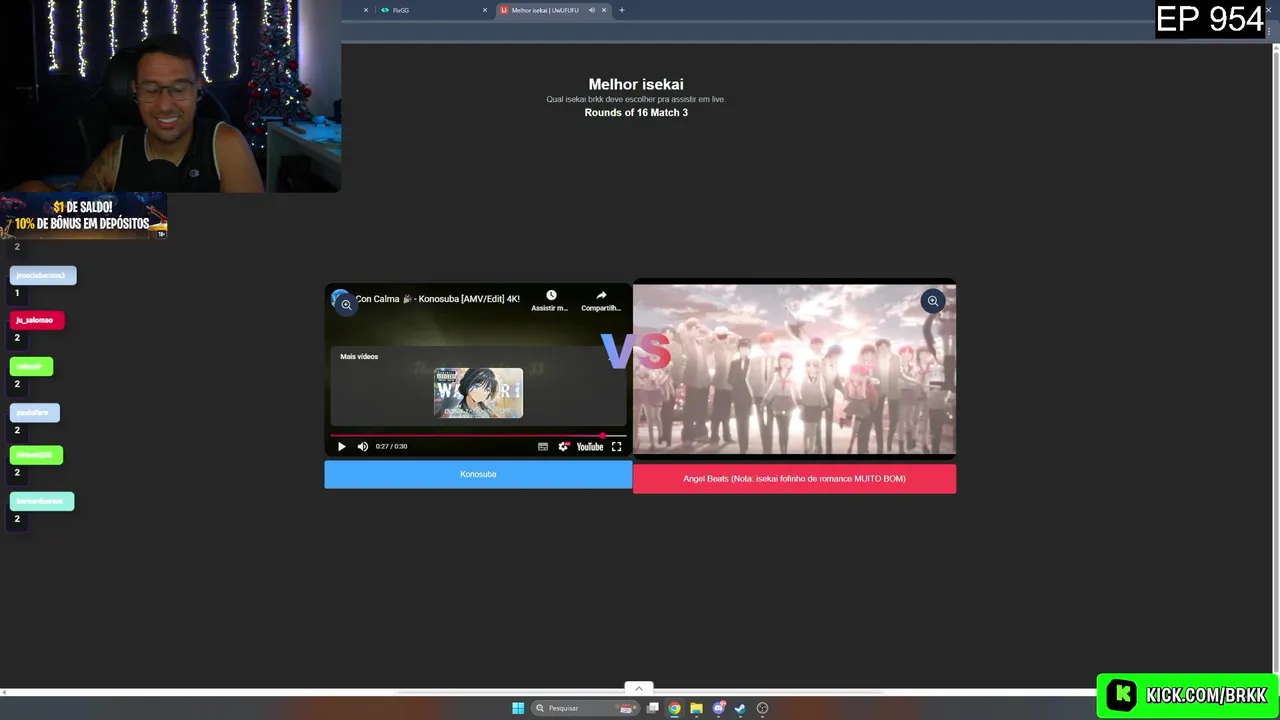Click the Rounds of 16 Match 3 text

pyautogui.click(x=636, y=113)
